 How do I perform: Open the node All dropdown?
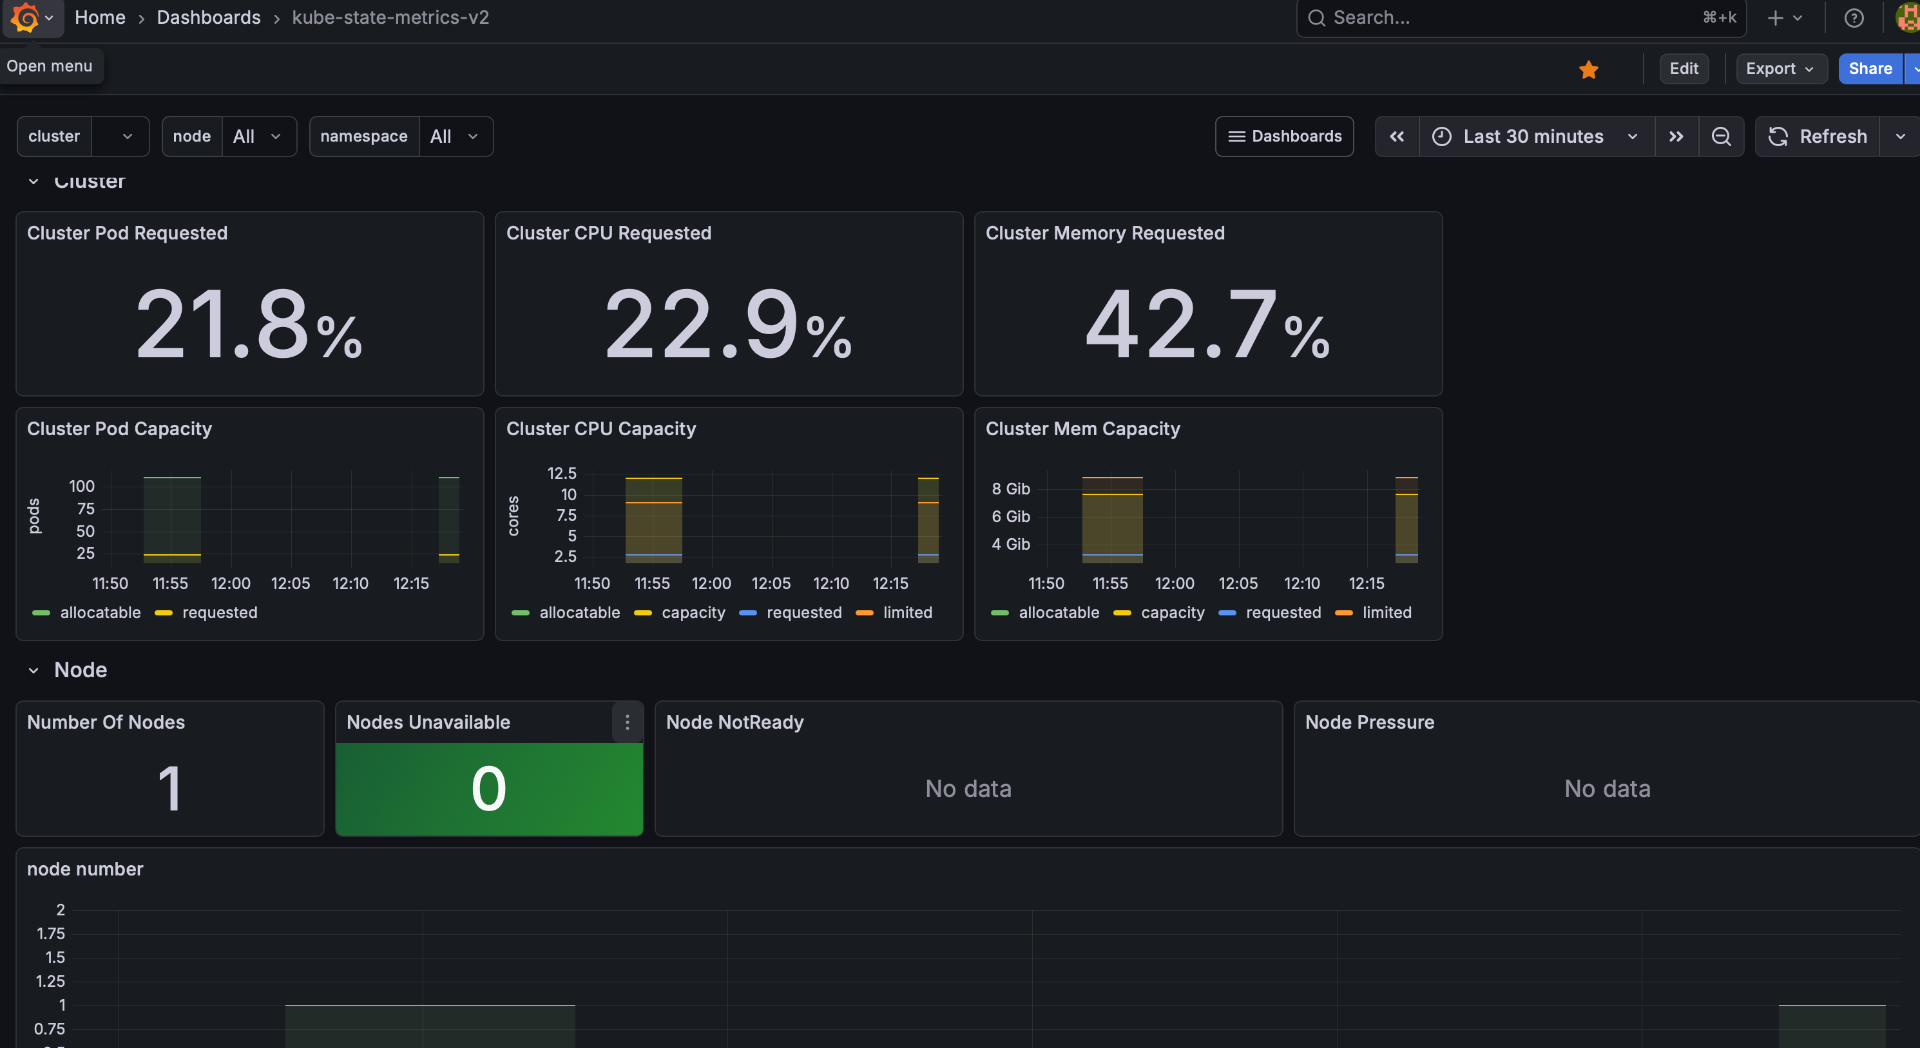click(x=258, y=136)
